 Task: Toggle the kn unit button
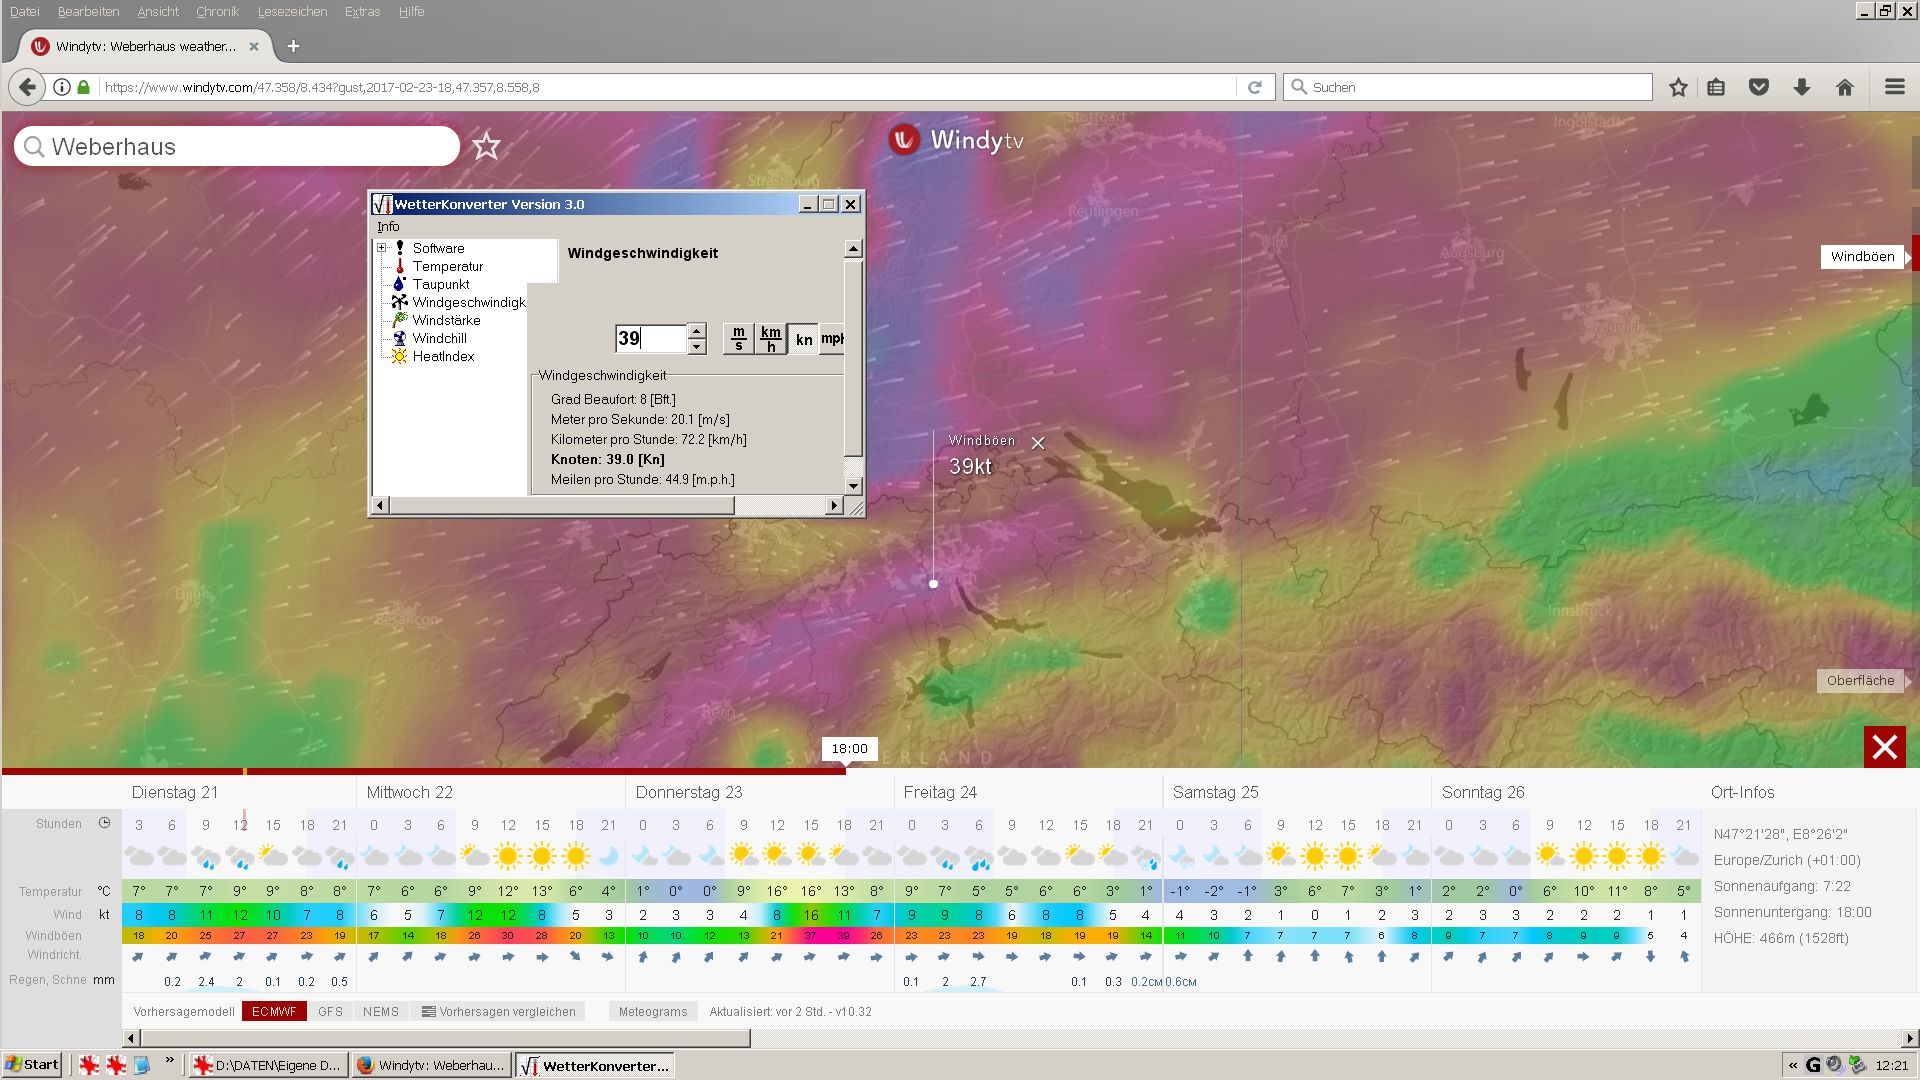pos(803,339)
